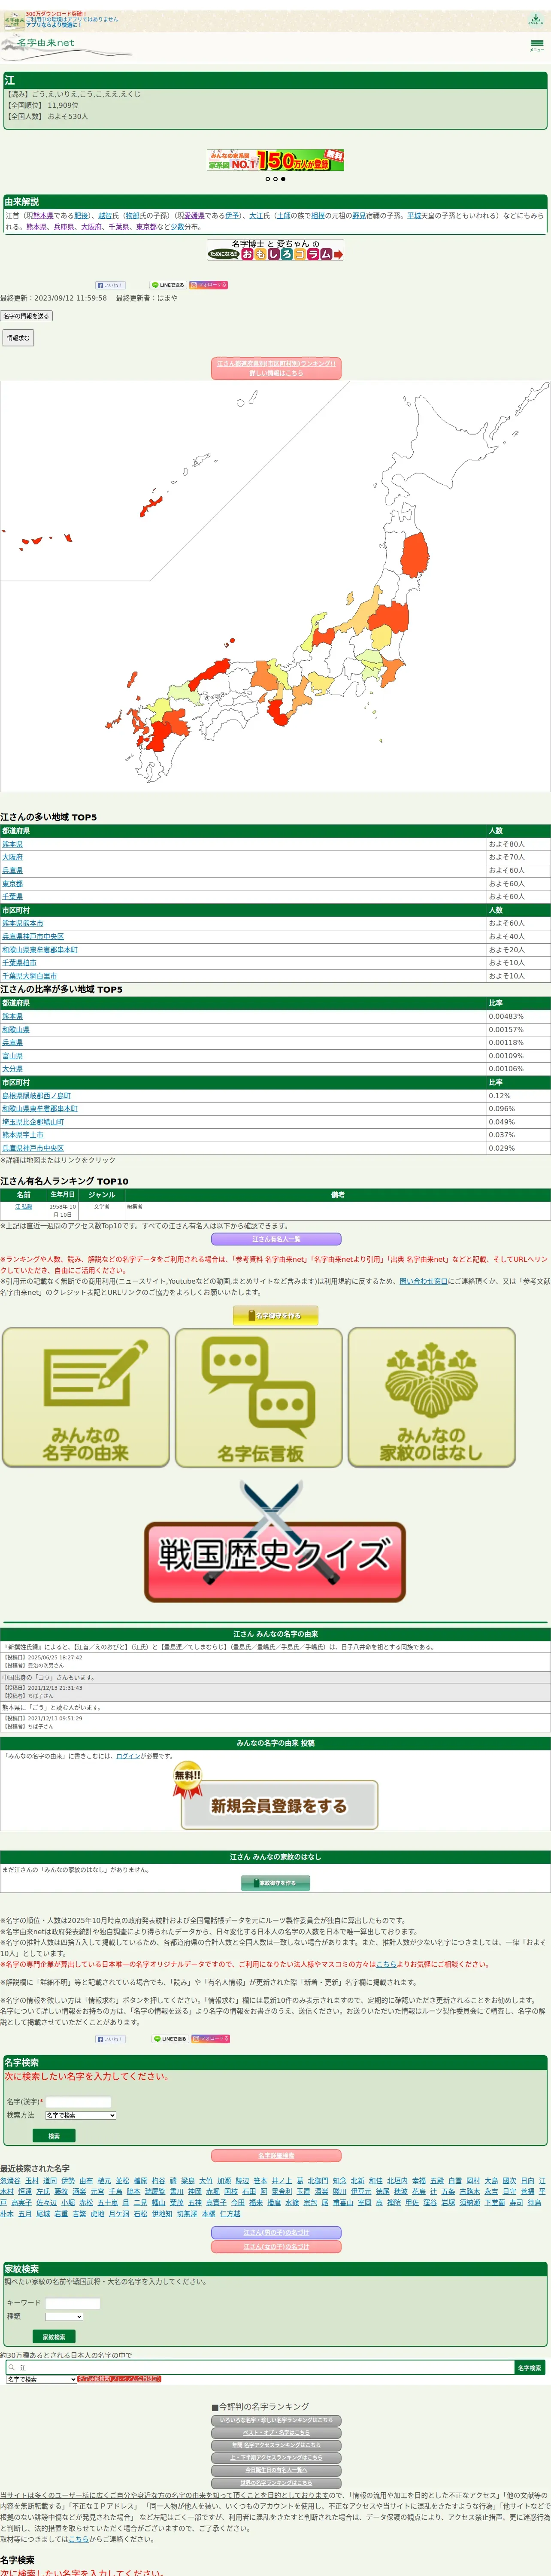Click the lower Instagram フォローする button
Screen dimensions: 551x2576
210,2038
